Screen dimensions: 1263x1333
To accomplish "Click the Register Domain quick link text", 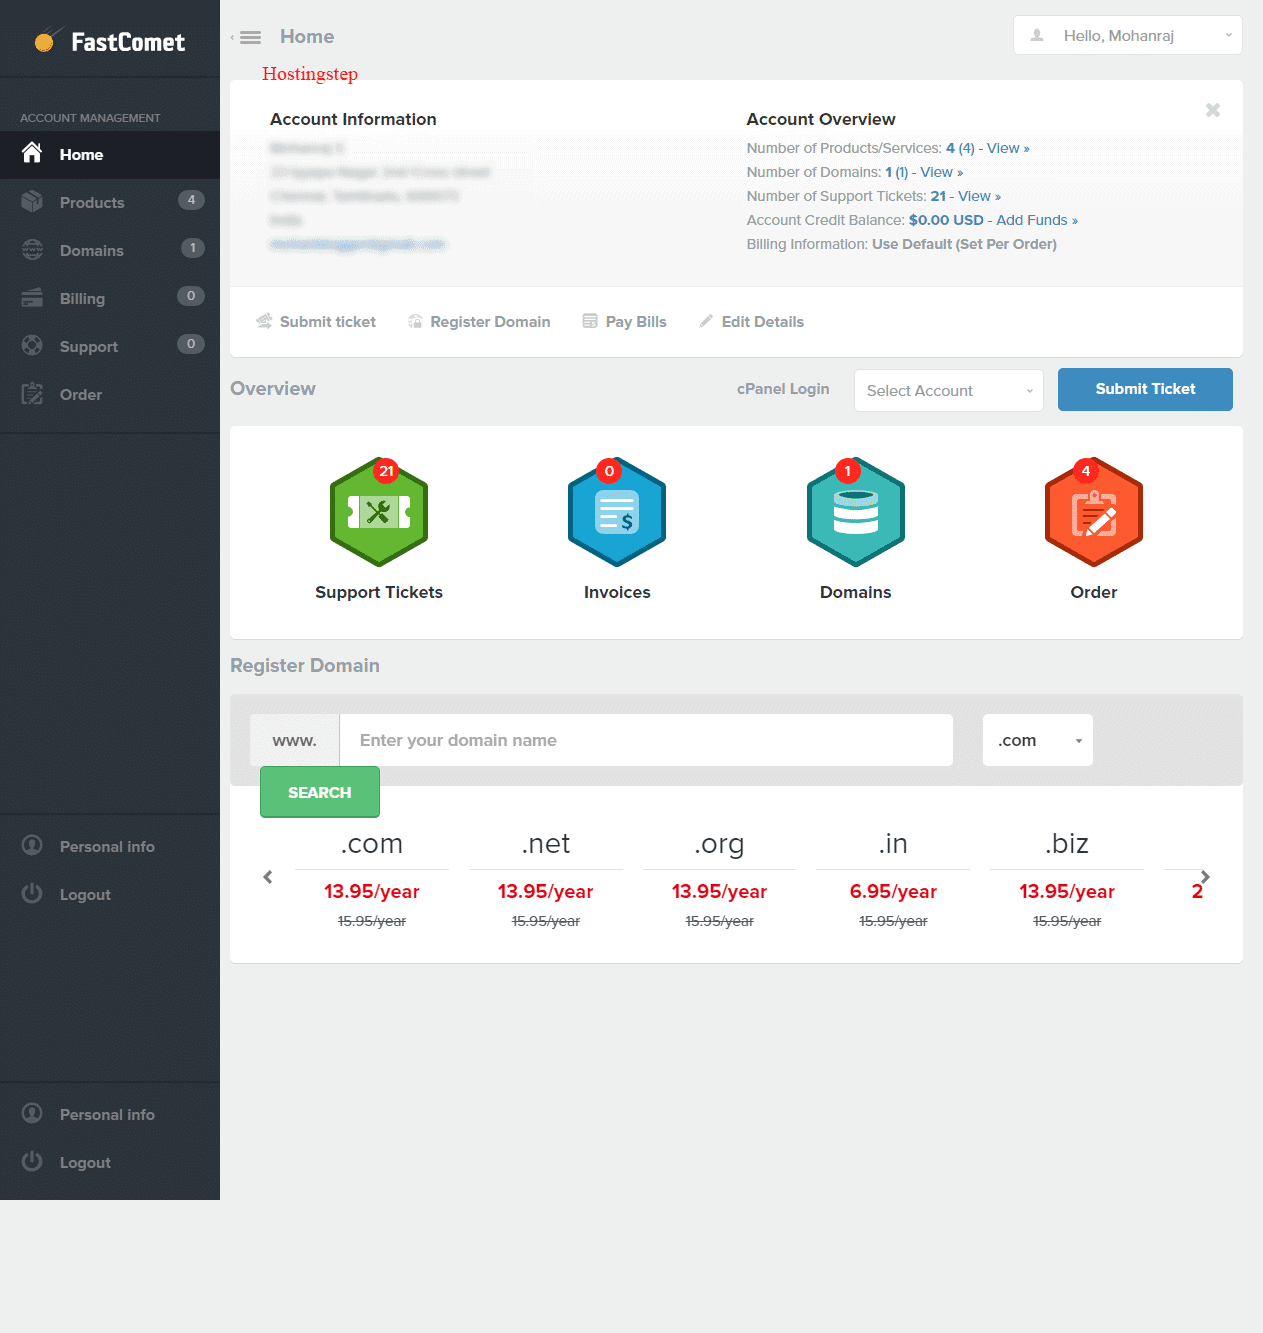I will coord(490,321).
